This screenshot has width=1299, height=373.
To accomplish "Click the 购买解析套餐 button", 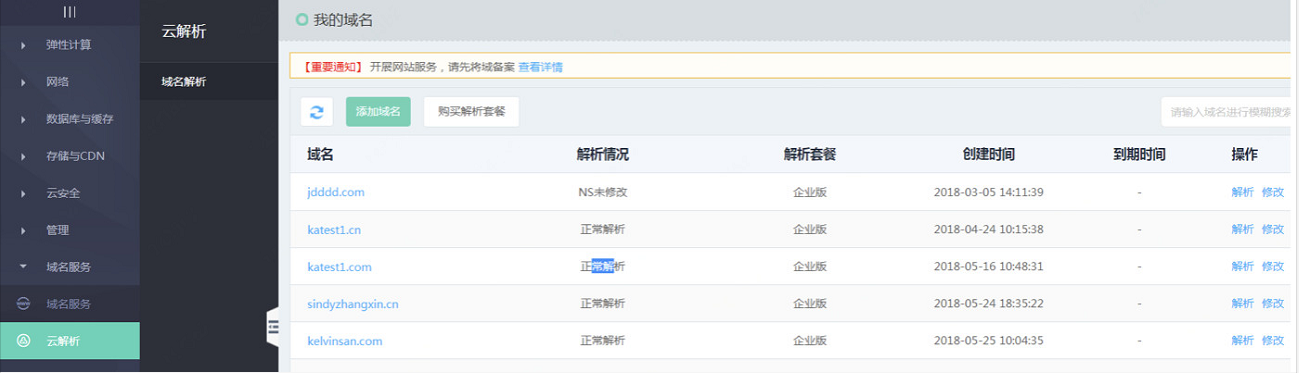I will click(471, 112).
